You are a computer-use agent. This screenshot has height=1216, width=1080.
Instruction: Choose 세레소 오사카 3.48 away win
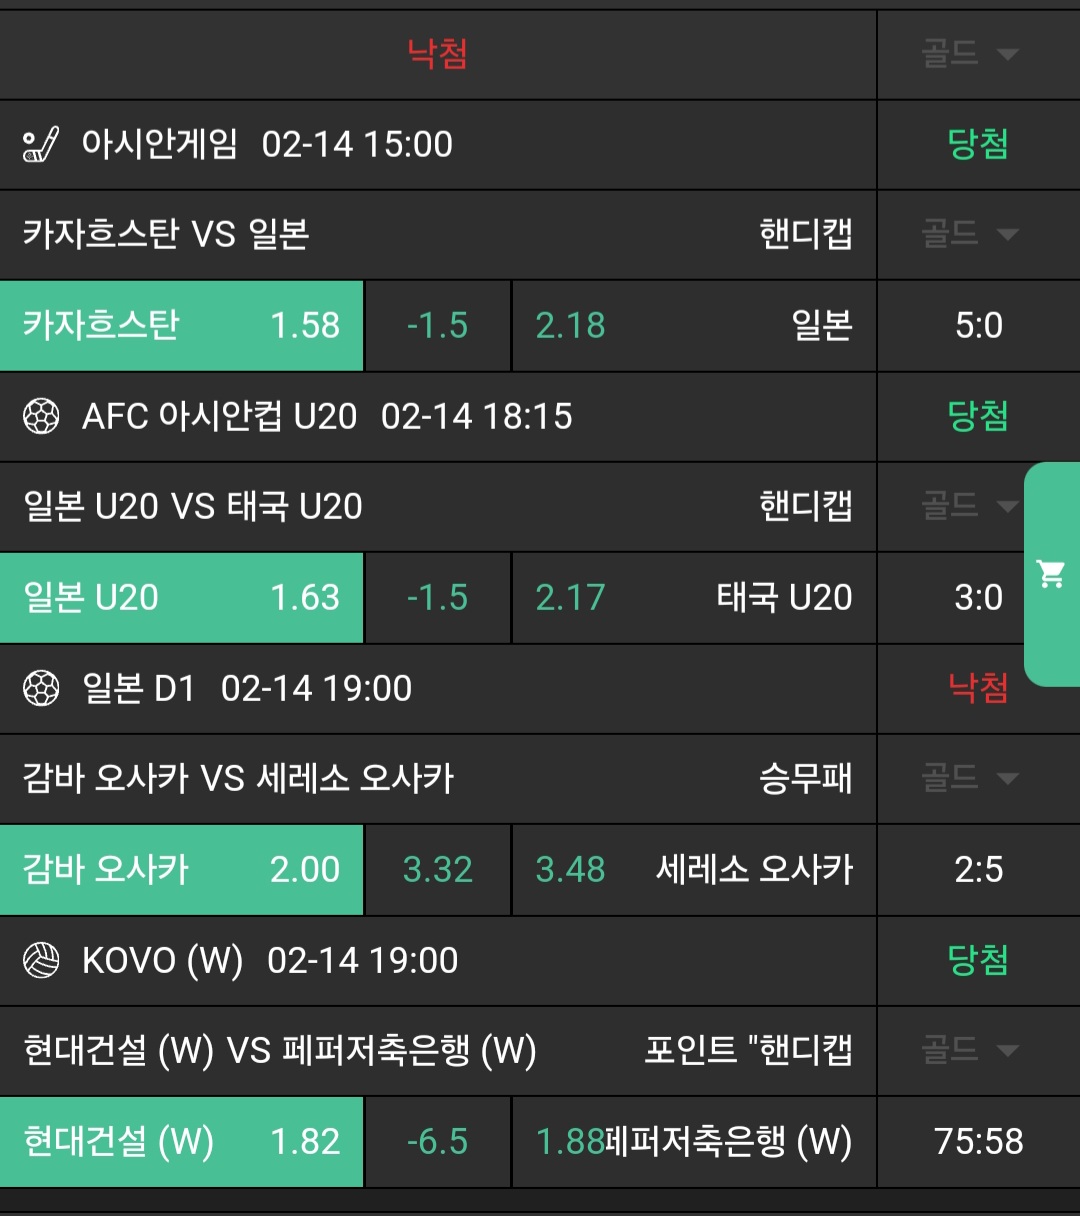pos(693,870)
